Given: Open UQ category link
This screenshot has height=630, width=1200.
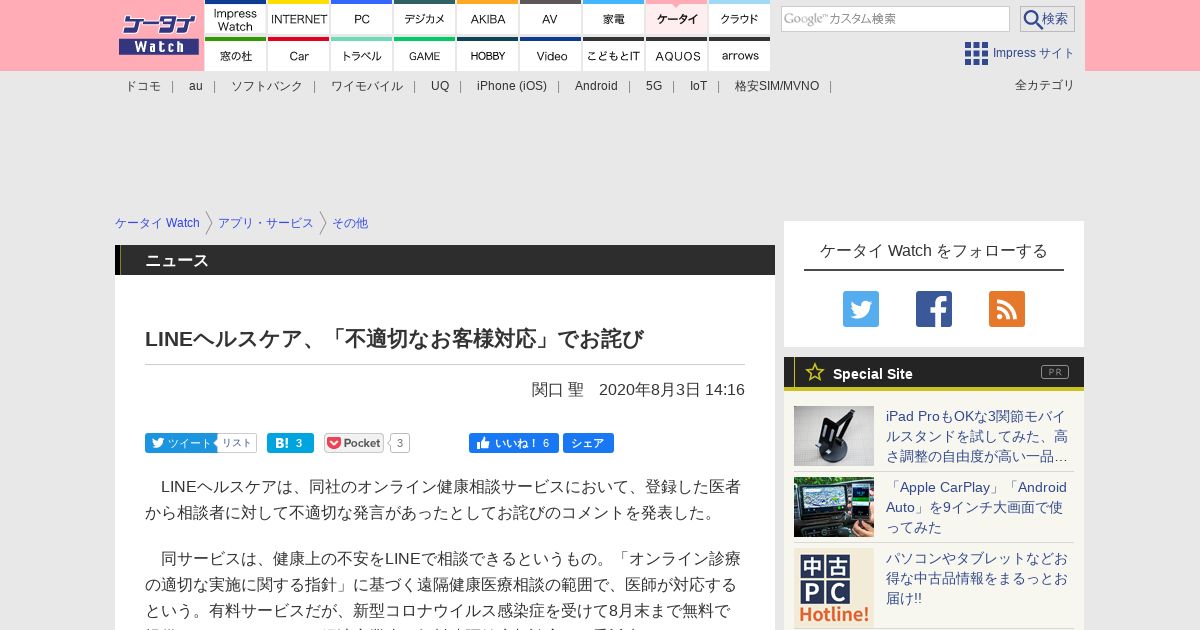Looking at the screenshot, I should click(x=440, y=86).
